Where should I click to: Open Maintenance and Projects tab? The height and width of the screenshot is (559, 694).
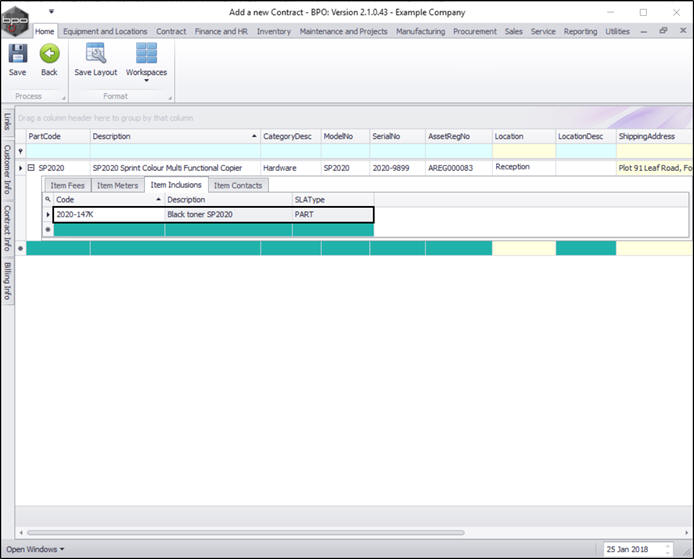pyautogui.click(x=343, y=31)
